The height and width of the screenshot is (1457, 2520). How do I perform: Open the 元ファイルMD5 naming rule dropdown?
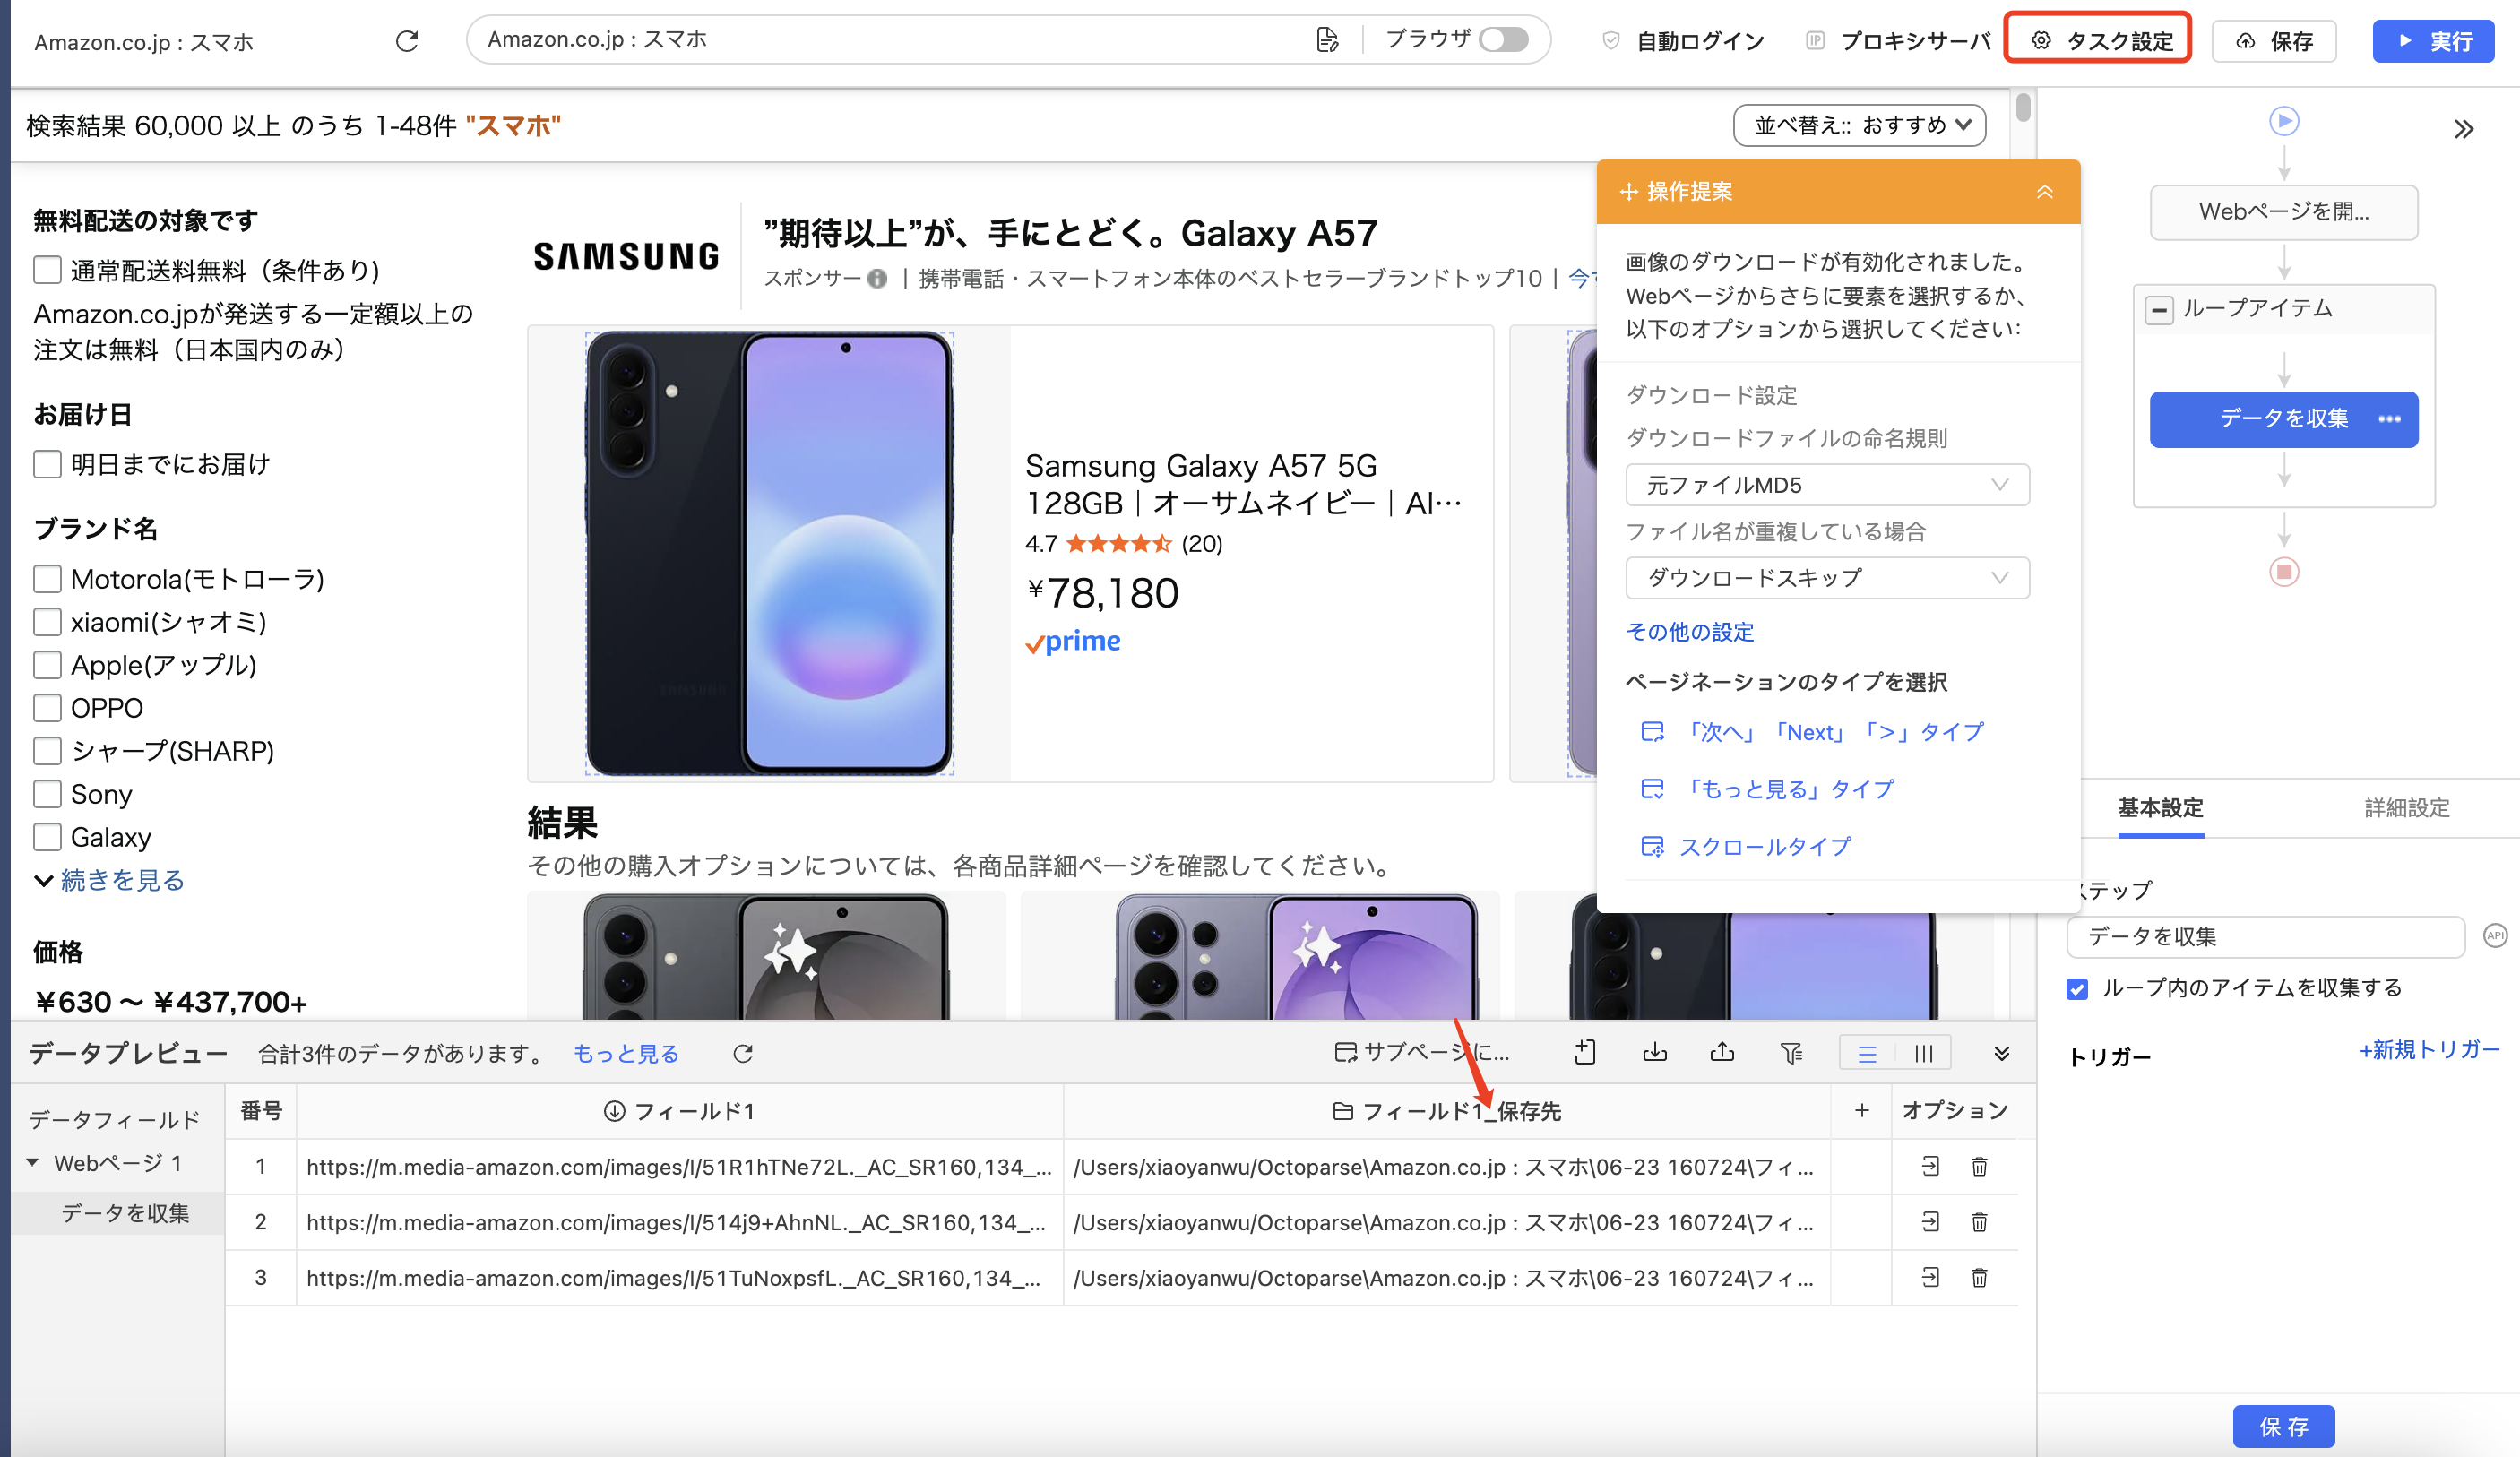coord(1827,485)
